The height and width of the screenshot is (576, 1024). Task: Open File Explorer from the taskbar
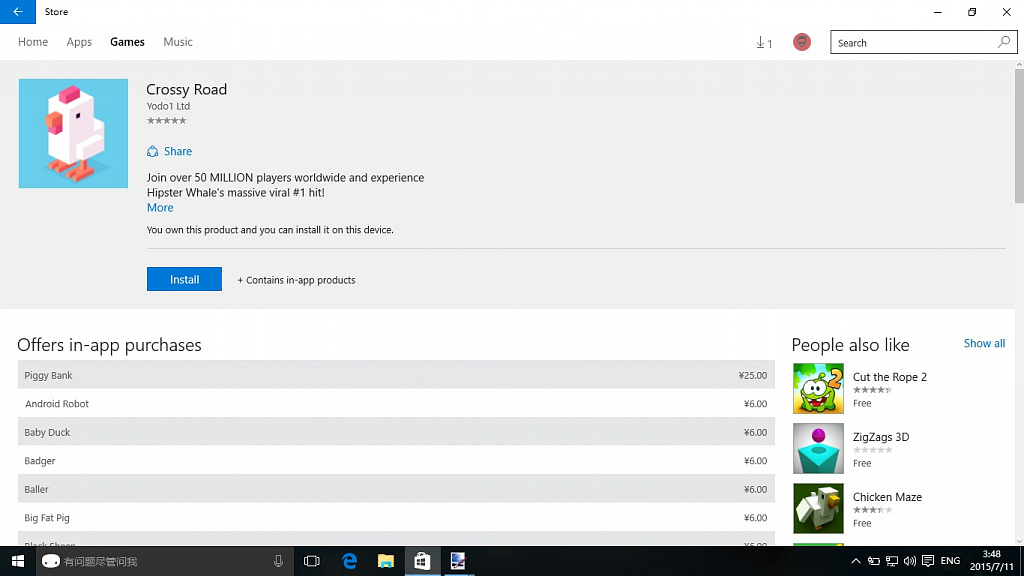(386, 561)
